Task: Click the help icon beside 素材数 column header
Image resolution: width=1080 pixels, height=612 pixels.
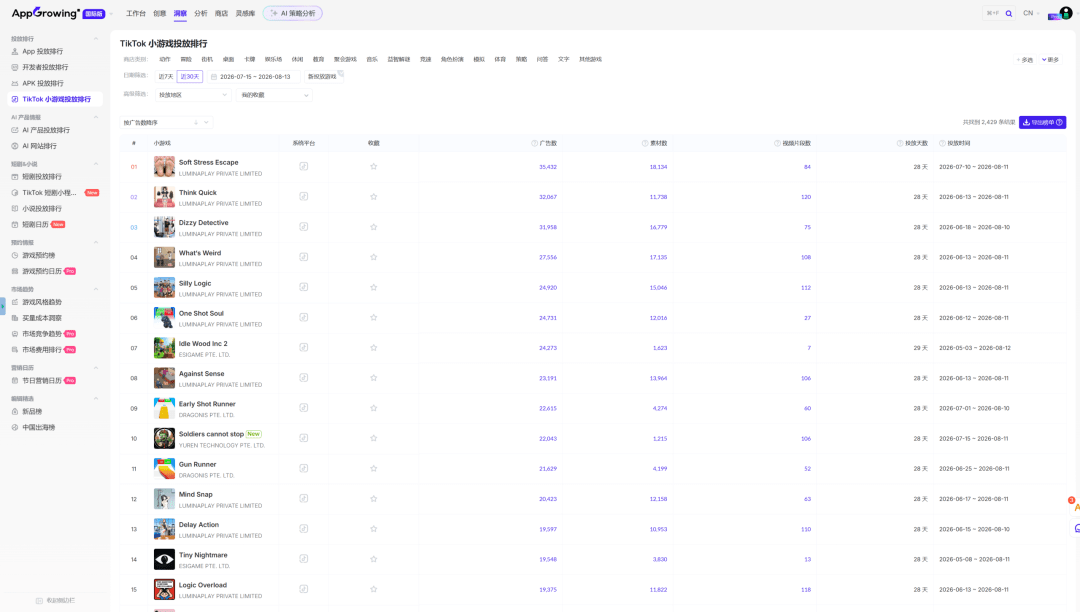Action: click(x=645, y=143)
